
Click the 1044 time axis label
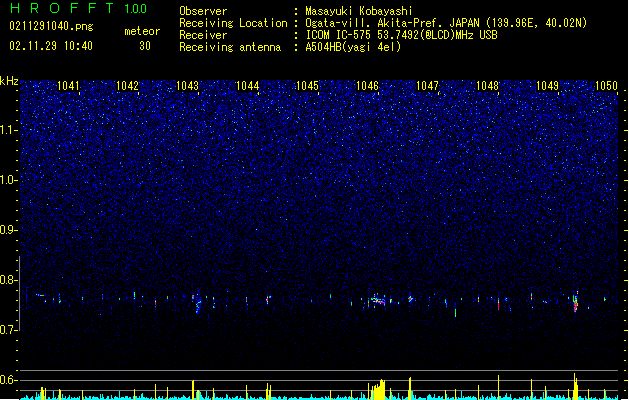(x=248, y=86)
